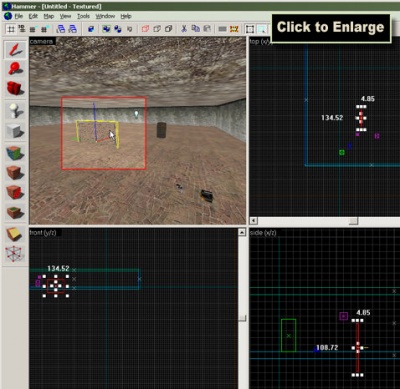400x389 pixels.
Task: Select the Clipping tool
Action: point(15,235)
